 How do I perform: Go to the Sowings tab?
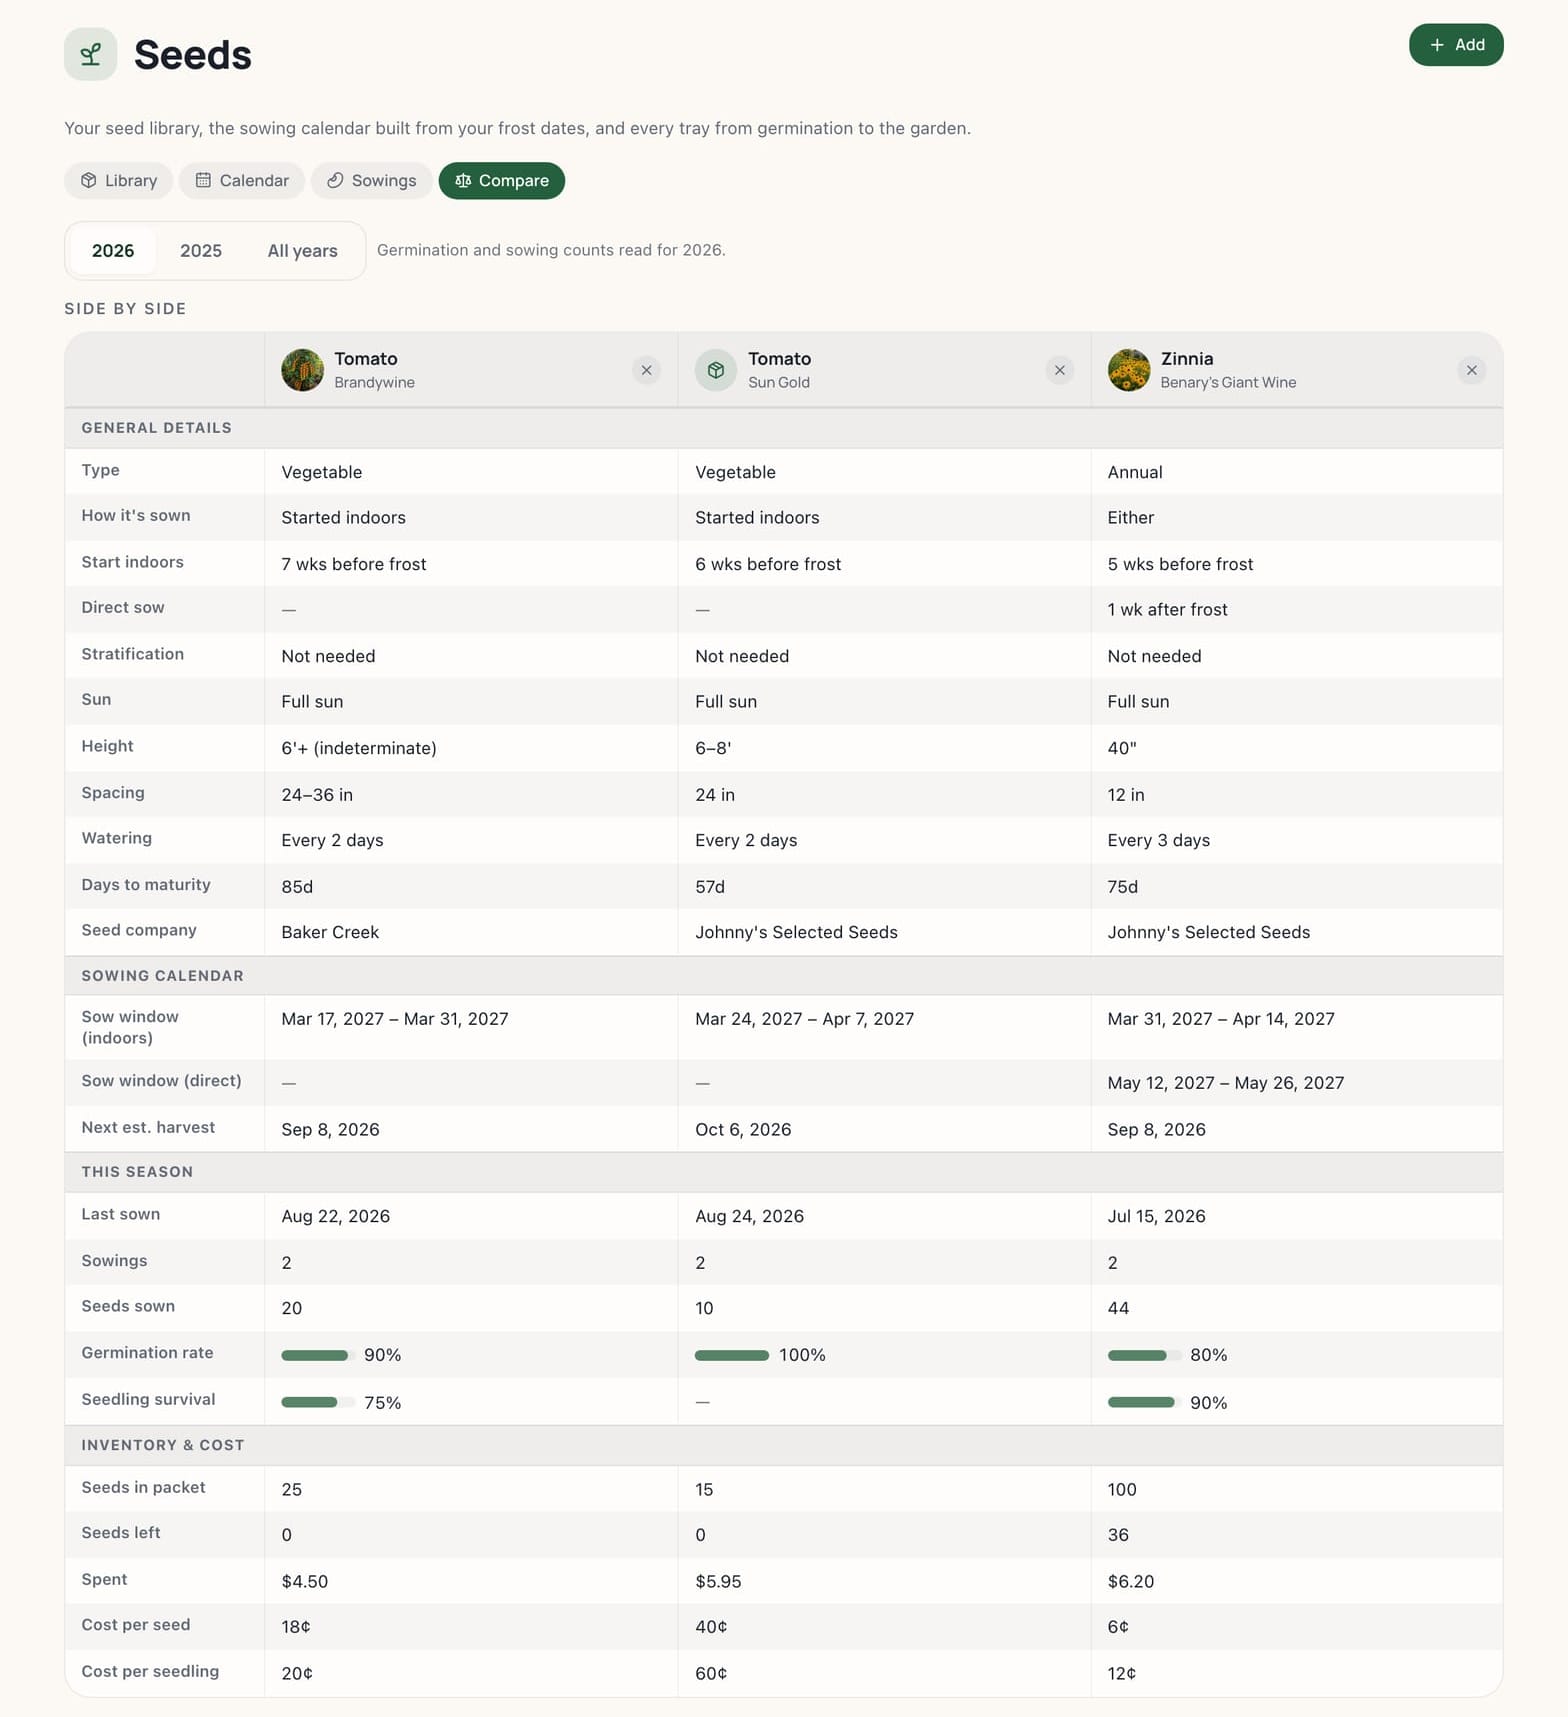point(372,181)
